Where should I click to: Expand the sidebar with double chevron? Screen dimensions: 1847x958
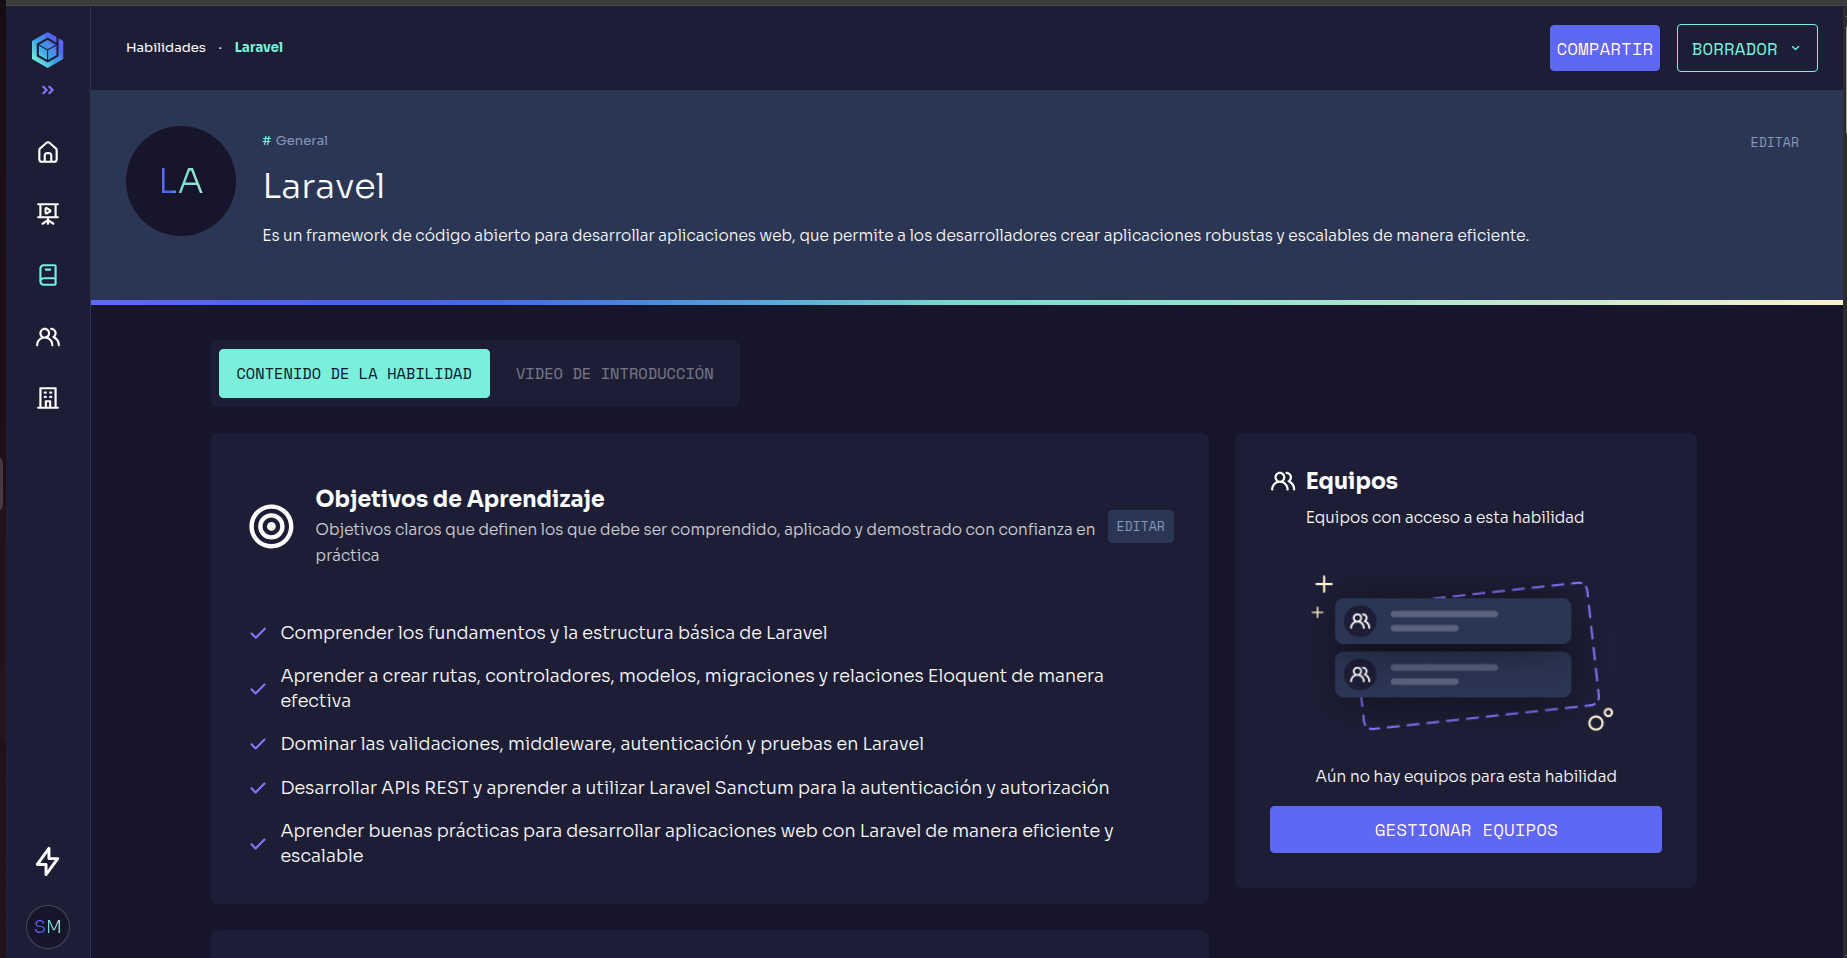tap(47, 90)
